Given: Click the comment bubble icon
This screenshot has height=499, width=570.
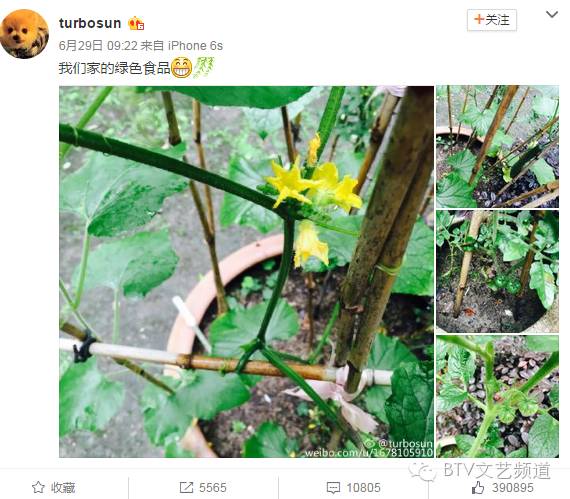Looking at the screenshot, I should point(333,488).
